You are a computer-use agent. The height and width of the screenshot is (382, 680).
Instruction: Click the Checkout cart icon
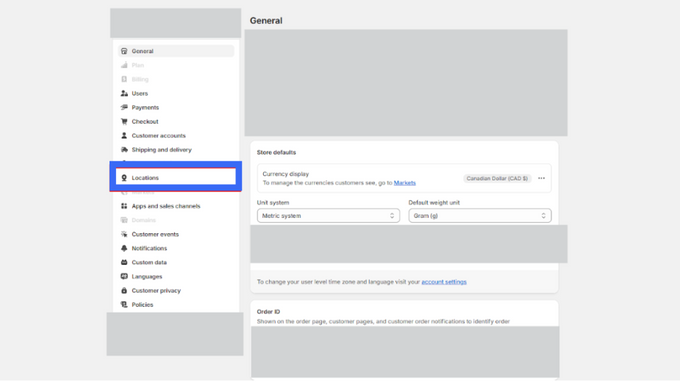tap(124, 121)
